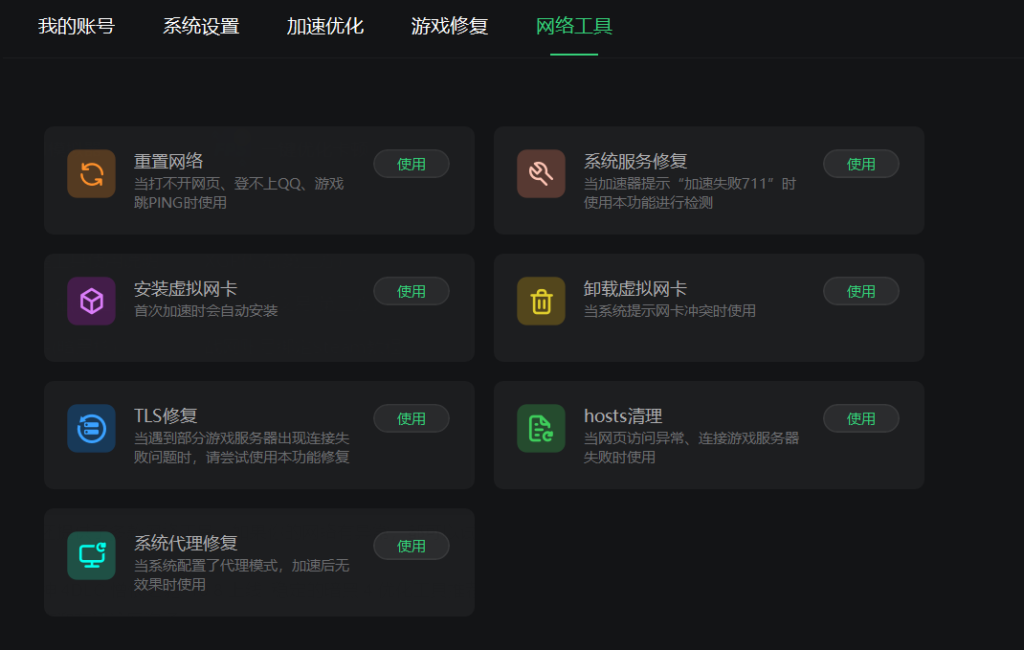1024x650 pixels.
Task: Click 使用 for 系统代理修复
Action: (411, 546)
